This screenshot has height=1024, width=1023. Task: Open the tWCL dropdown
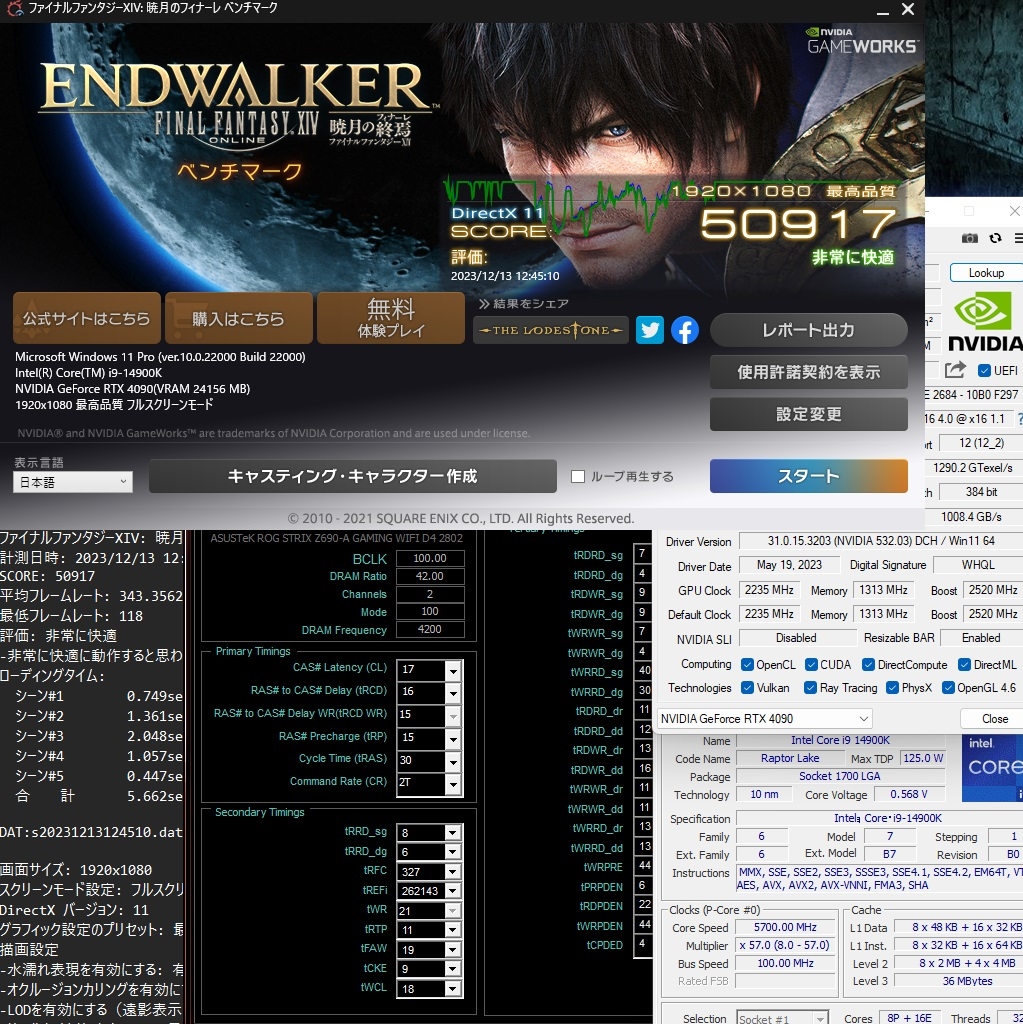pos(453,989)
